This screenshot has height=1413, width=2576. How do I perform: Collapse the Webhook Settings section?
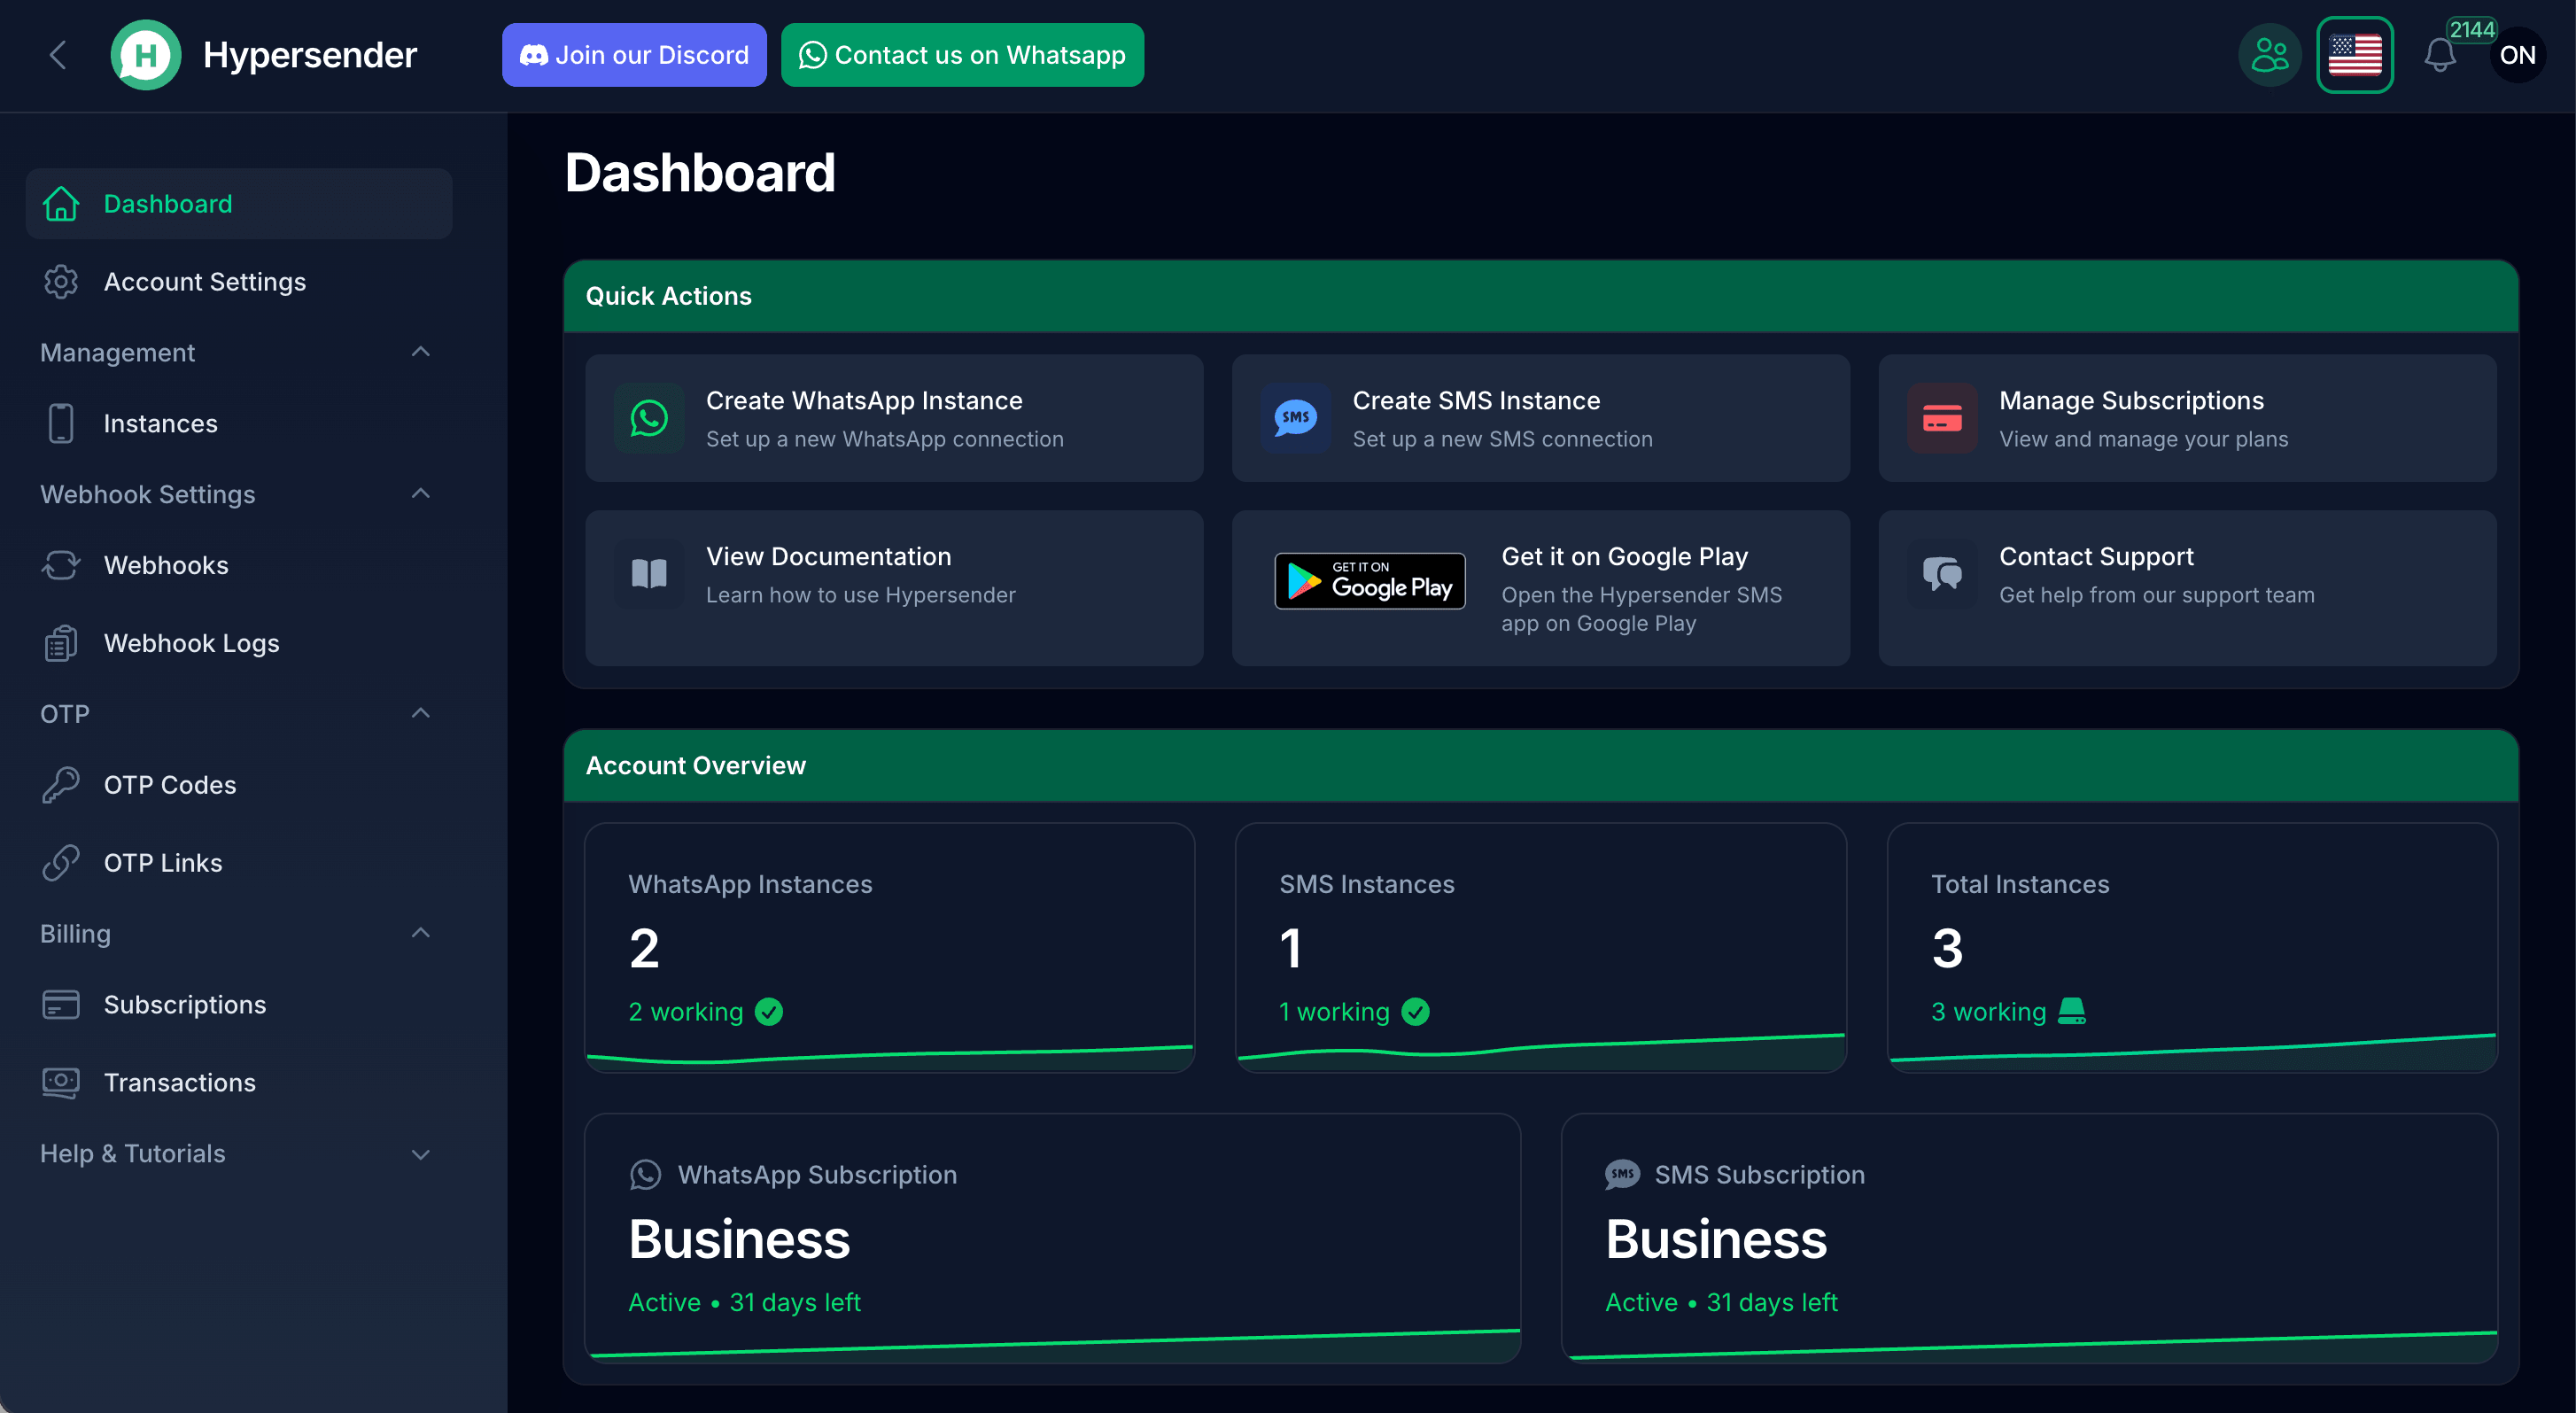421,494
